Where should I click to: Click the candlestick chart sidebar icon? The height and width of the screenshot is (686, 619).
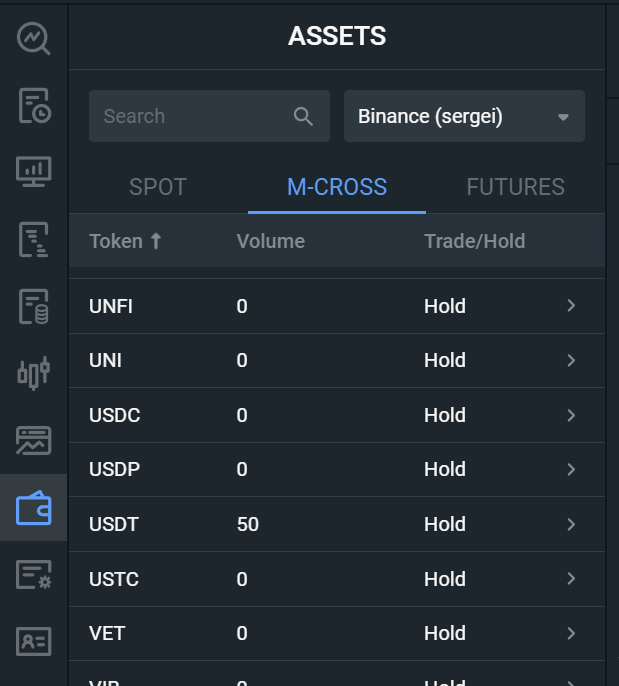[34, 374]
